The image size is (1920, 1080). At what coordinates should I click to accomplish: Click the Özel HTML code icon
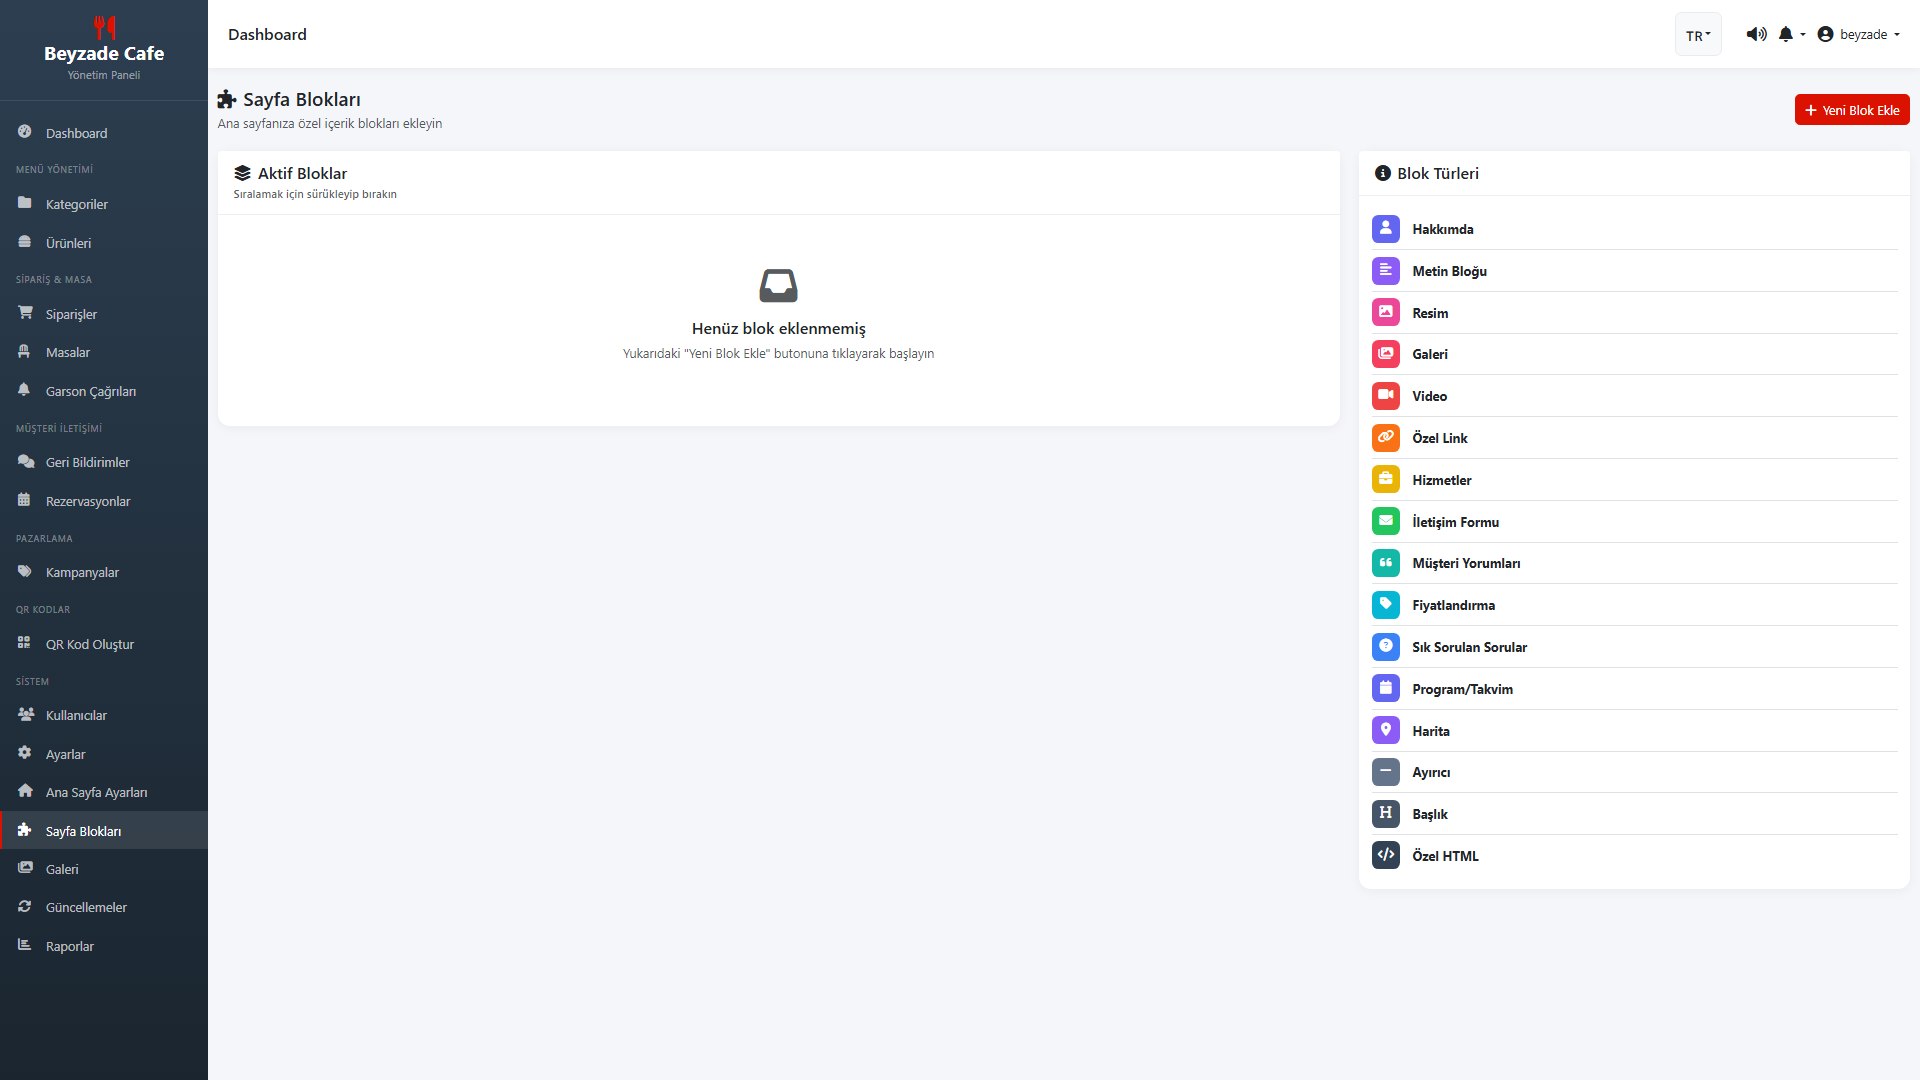(1385, 855)
